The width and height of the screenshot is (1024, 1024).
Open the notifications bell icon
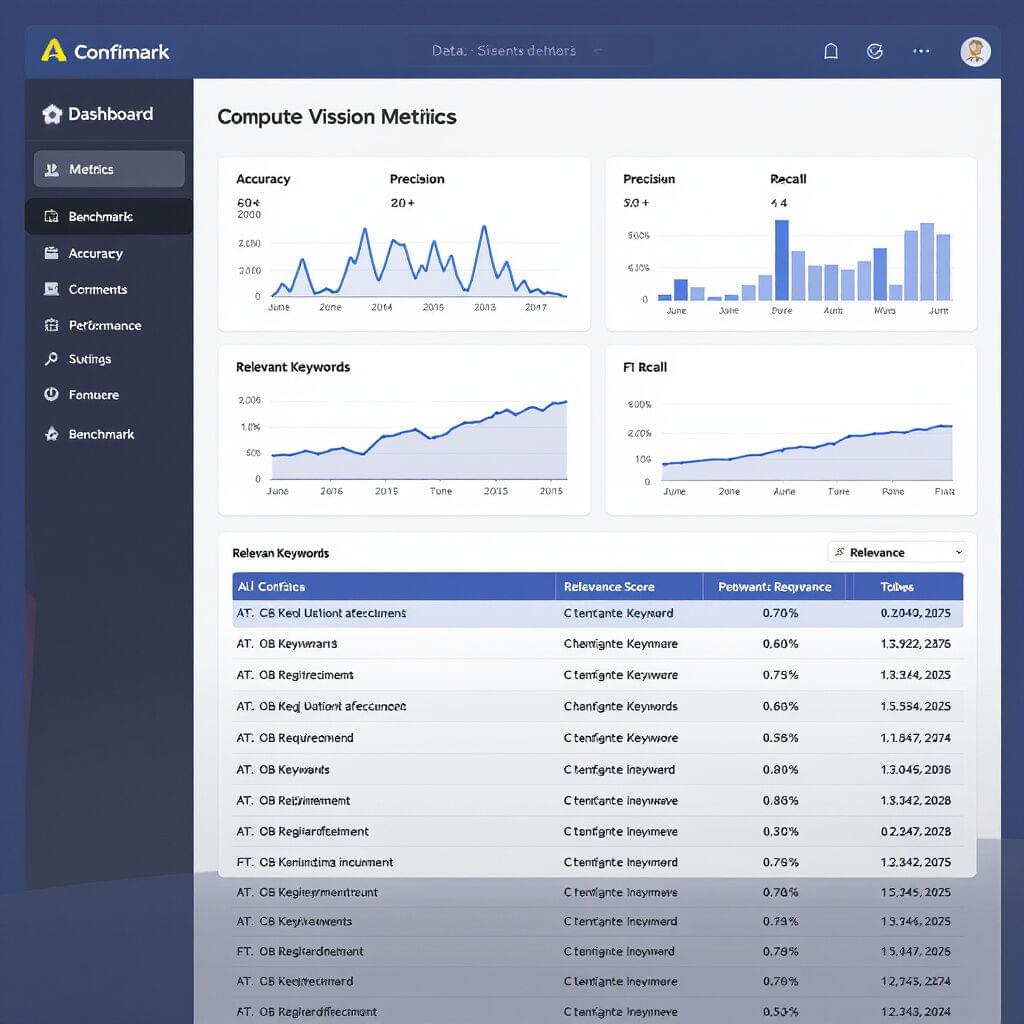pyautogui.click(x=831, y=51)
